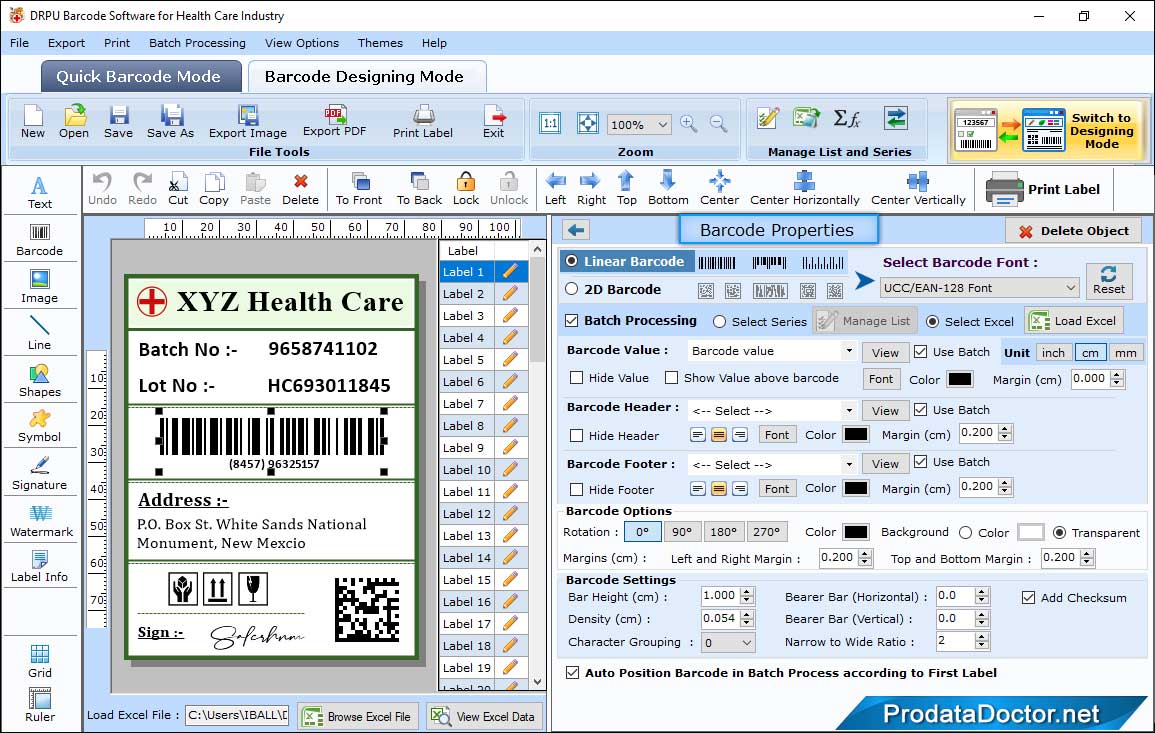Open the zoom percentage dropdown
The height and width of the screenshot is (733, 1155).
pyautogui.click(x=639, y=124)
